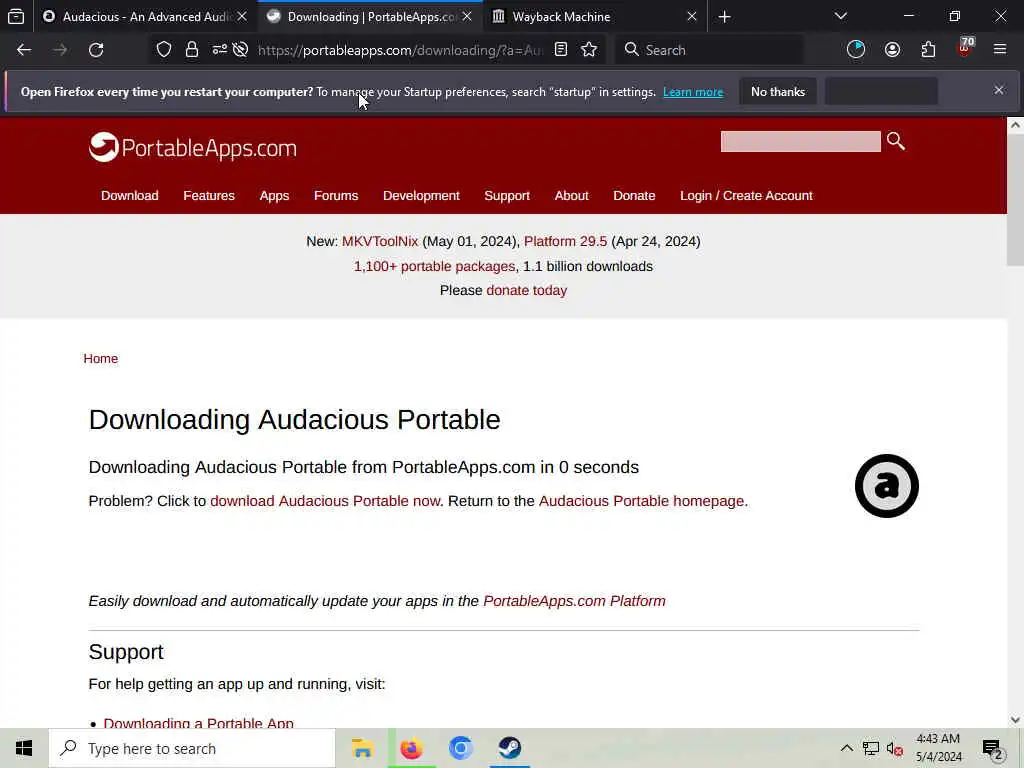
Task: Open a new tab with plus button
Action: click(724, 17)
